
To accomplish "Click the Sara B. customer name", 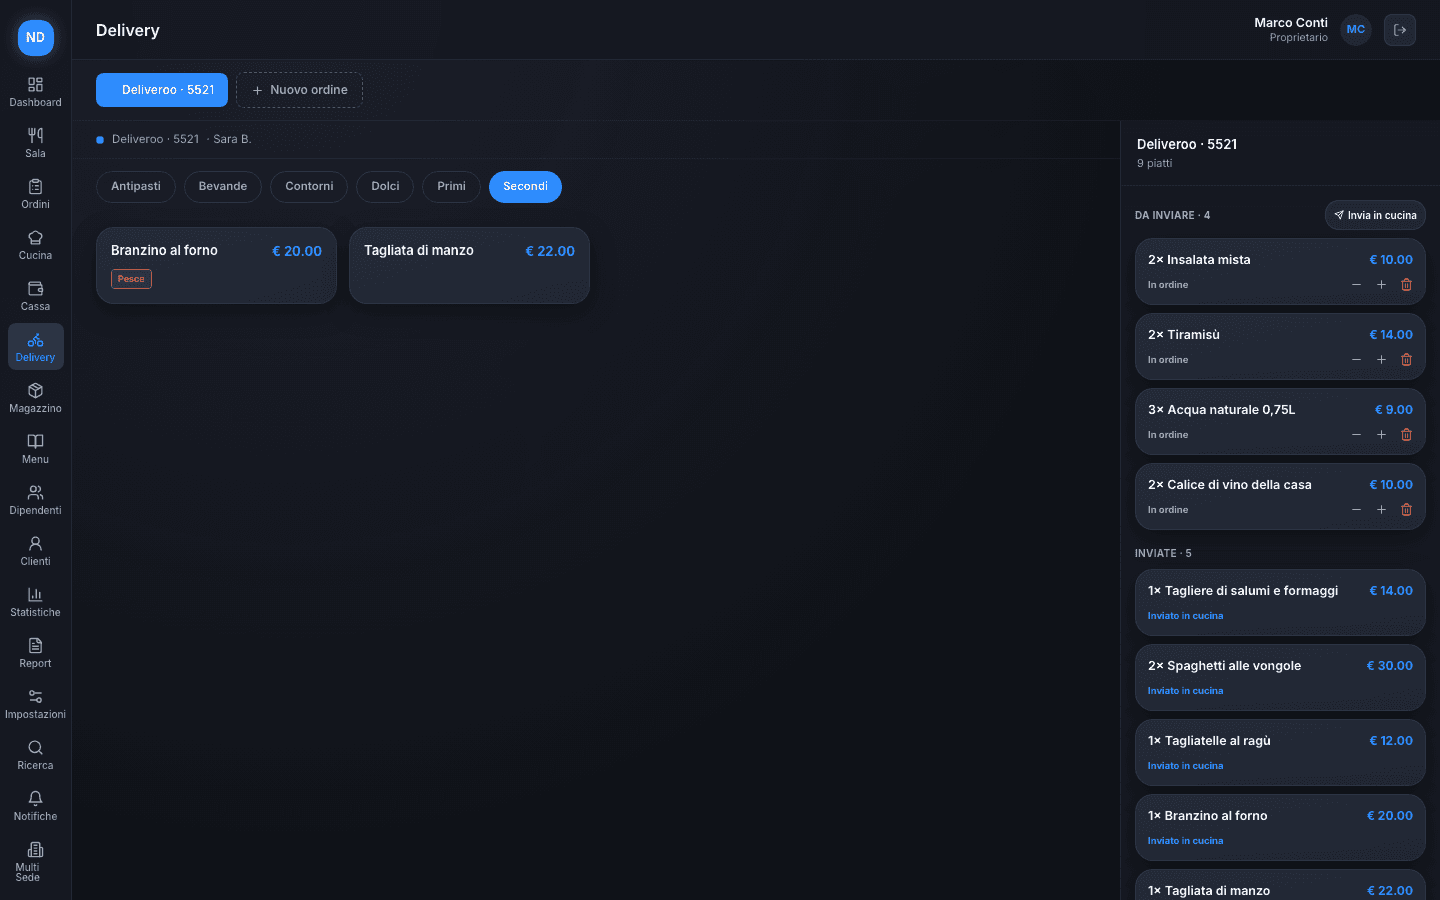I will point(232,140).
